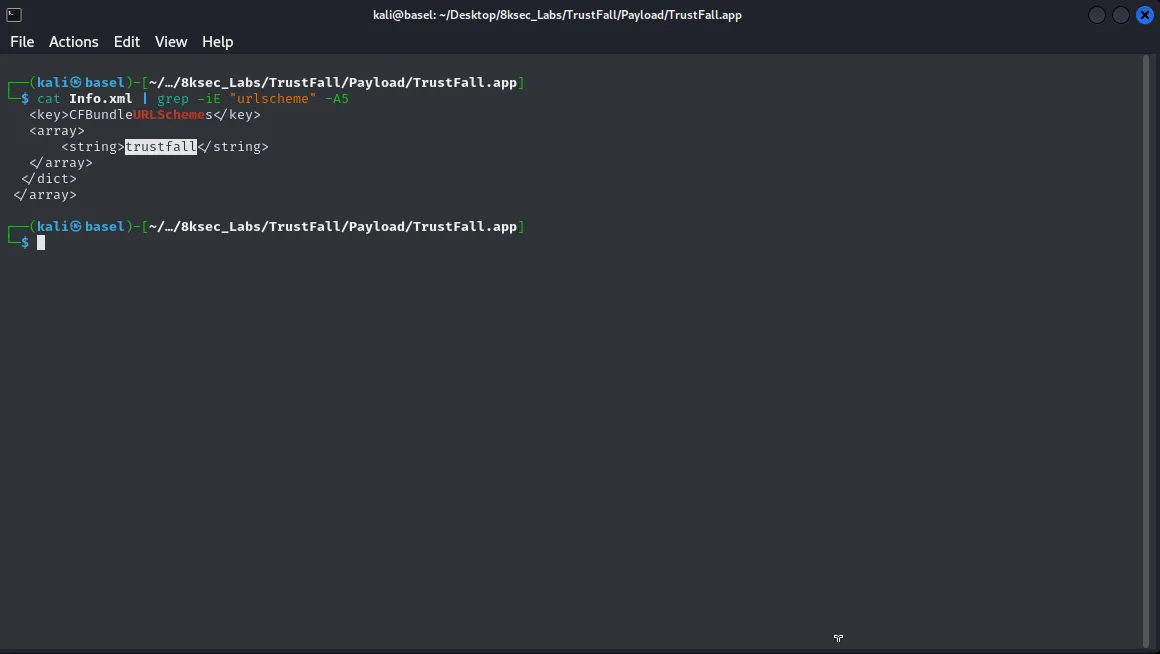Click the grep -iE command portion
This screenshot has width=1160, height=654.
point(189,98)
